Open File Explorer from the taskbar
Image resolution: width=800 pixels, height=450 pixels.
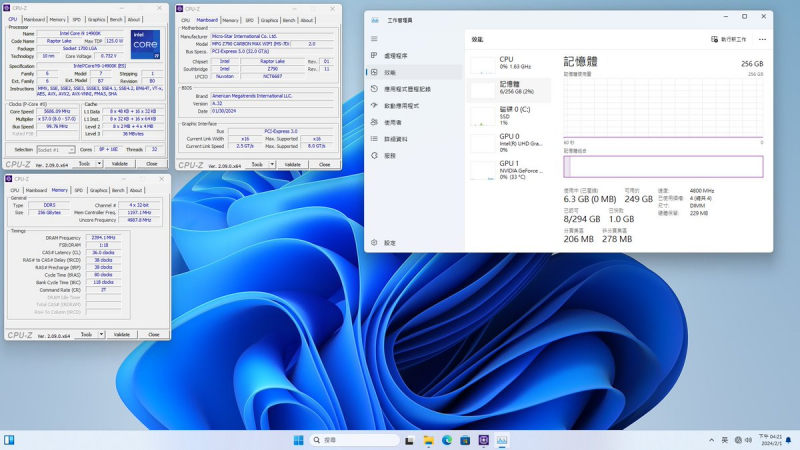[x=429, y=440]
